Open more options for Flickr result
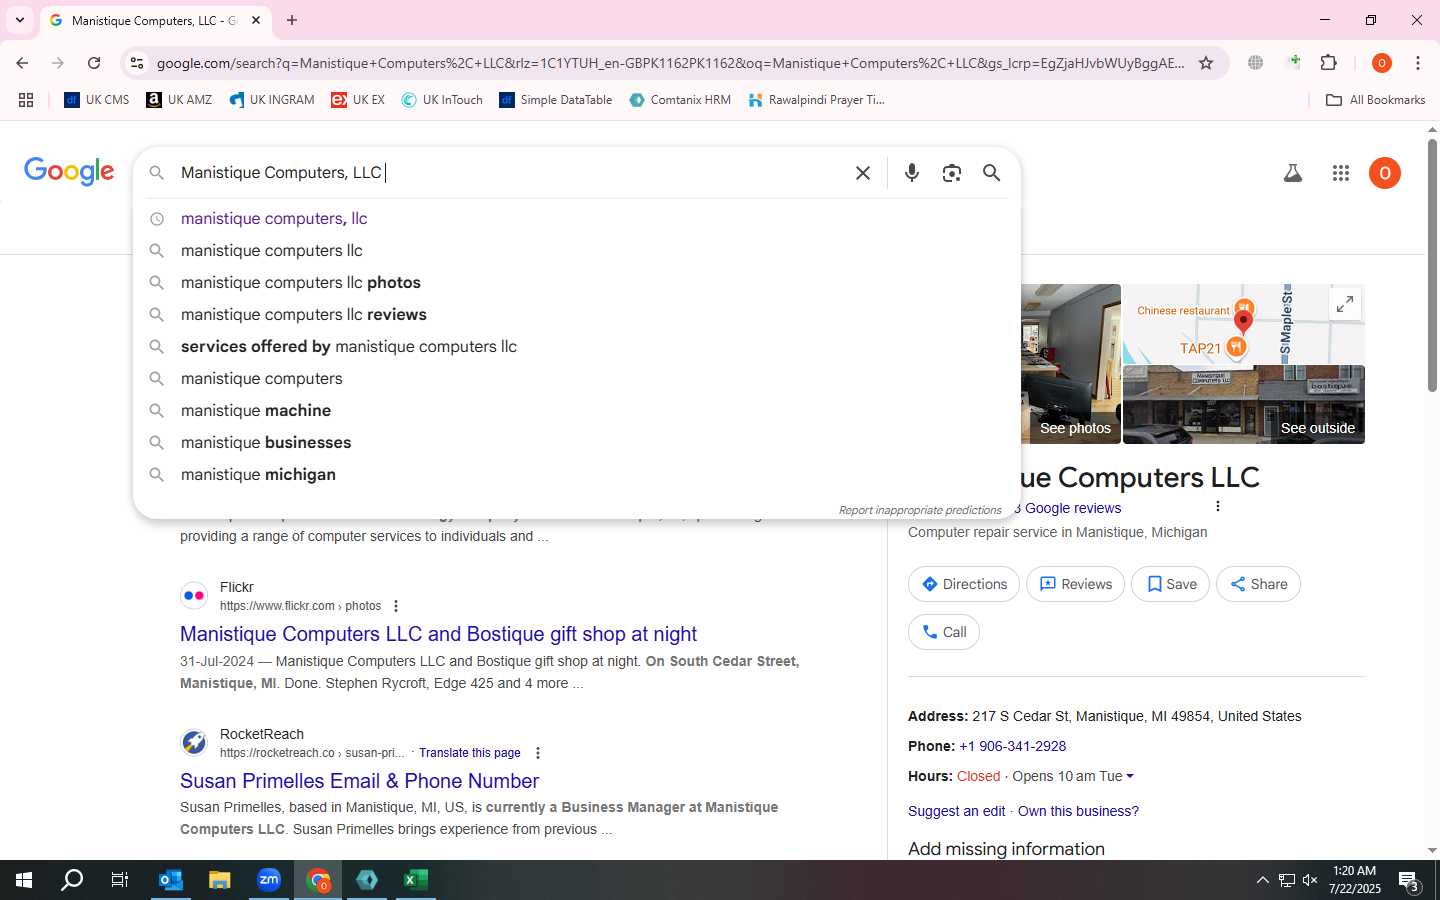The image size is (1440, 900). click(396, 606)
